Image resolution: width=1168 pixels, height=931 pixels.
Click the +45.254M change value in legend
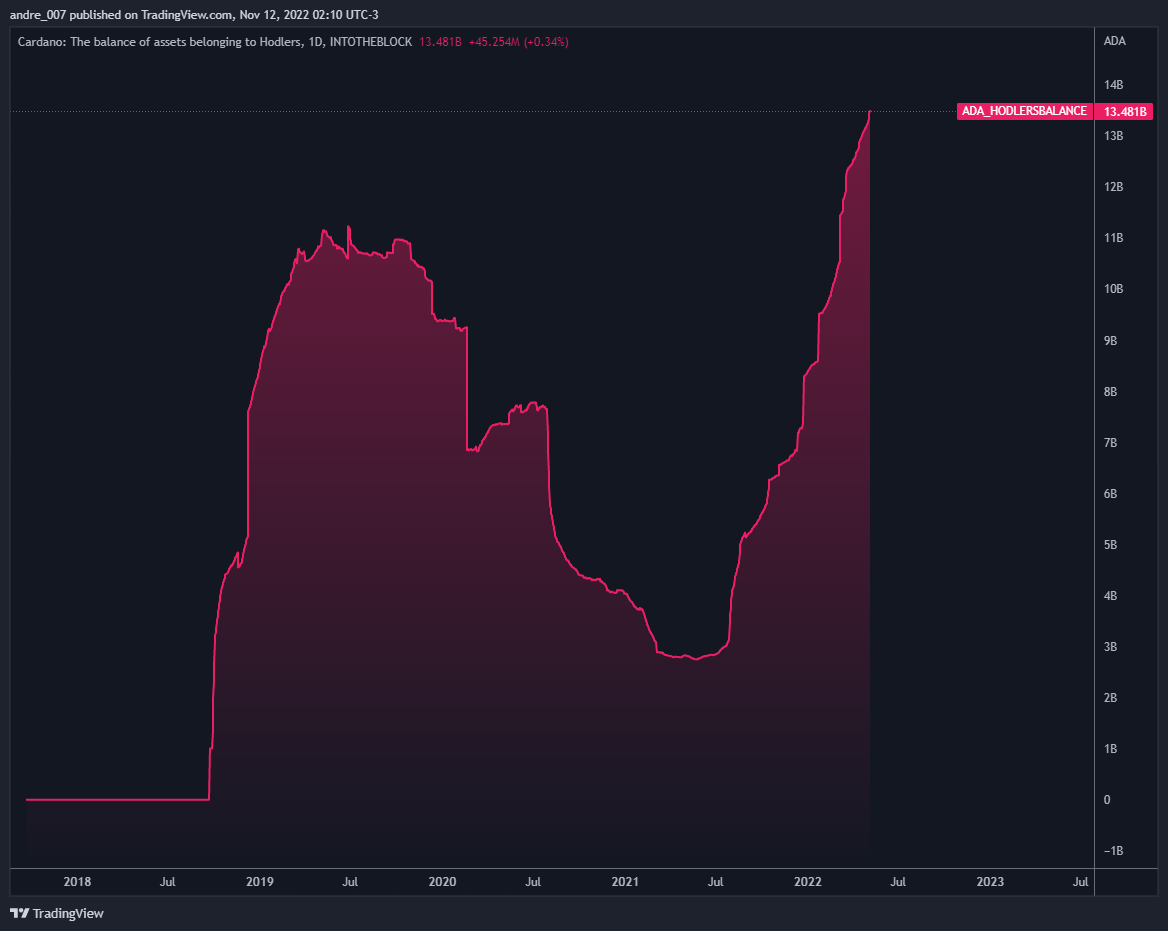pos(494,42)
